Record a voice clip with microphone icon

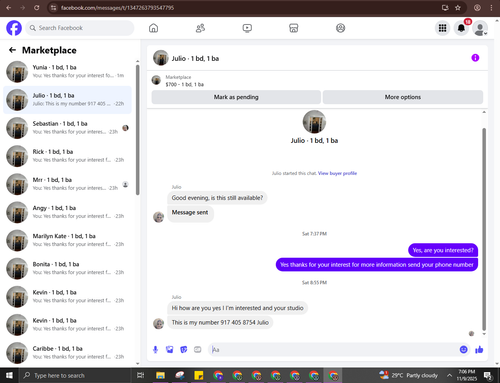(155, 349)
